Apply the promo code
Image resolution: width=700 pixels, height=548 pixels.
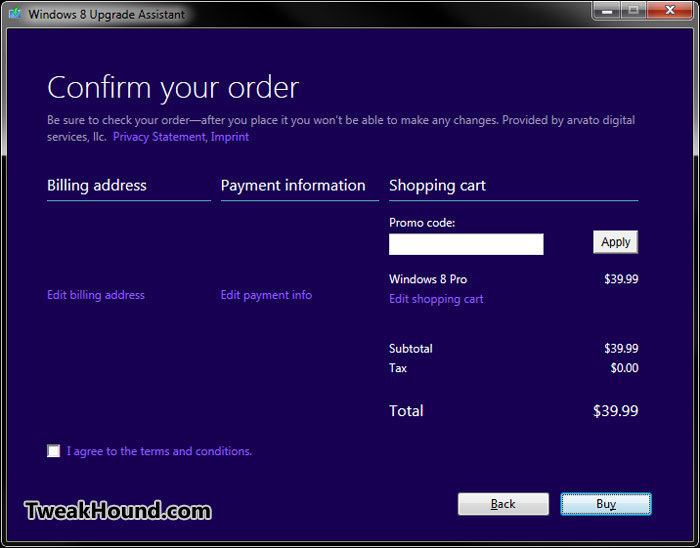[x=616, y=242]
